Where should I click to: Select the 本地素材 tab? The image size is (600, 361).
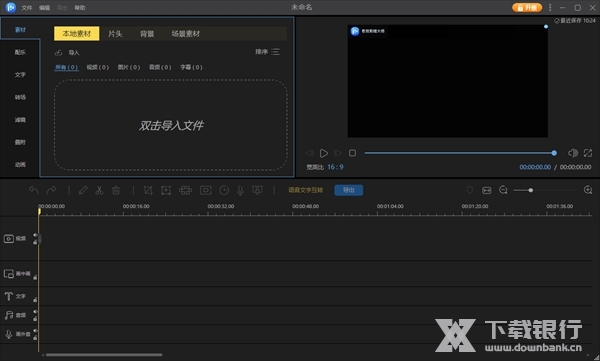point(77,34)
